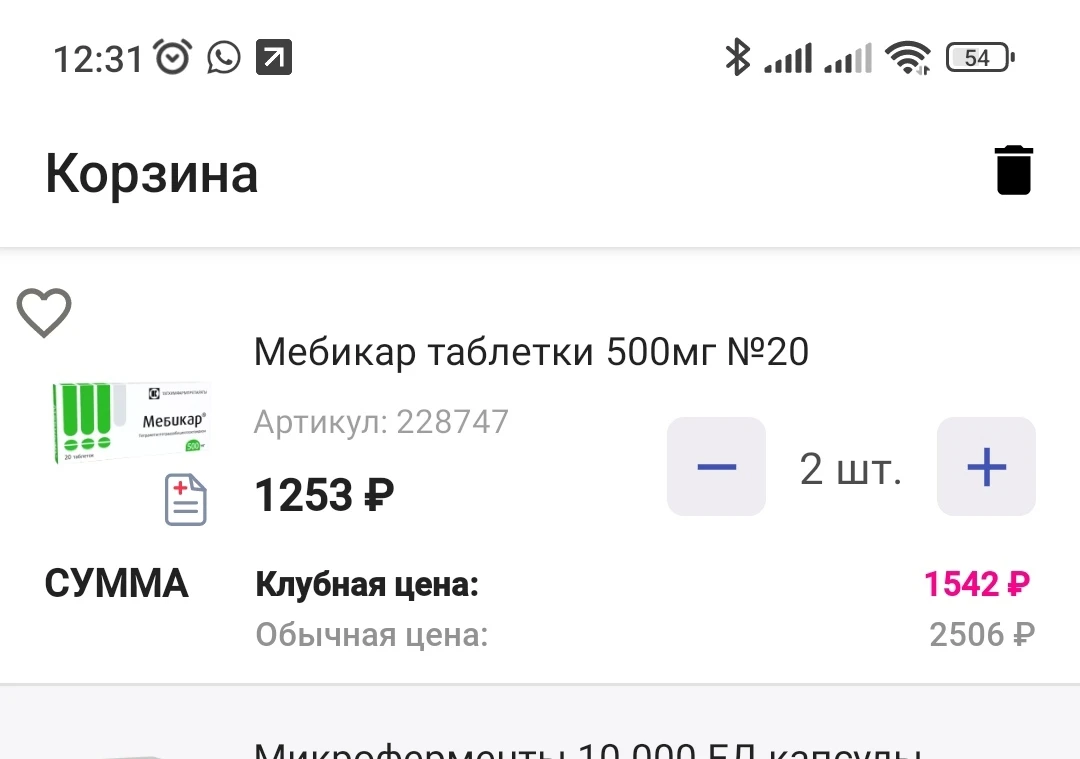The width and height of the screenshot is (1080, 759).
Task: Tap the Клубная цена 1542 ₽ amount
Action: 976,584
